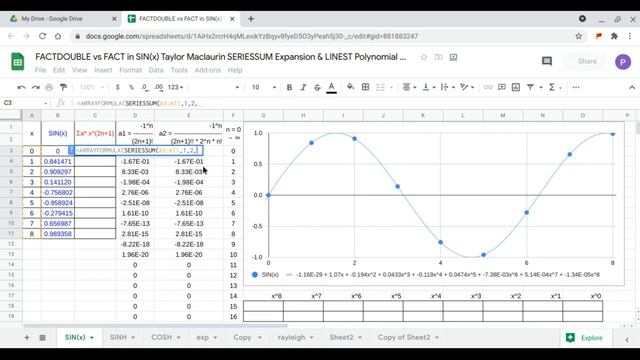The image size is (640, 360).
Task: Click the merge cells icon
Action: 380,87
